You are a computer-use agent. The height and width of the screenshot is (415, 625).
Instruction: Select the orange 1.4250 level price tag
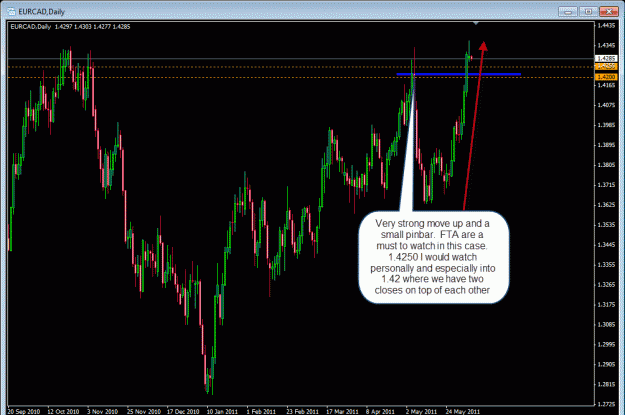pos(606,67)
